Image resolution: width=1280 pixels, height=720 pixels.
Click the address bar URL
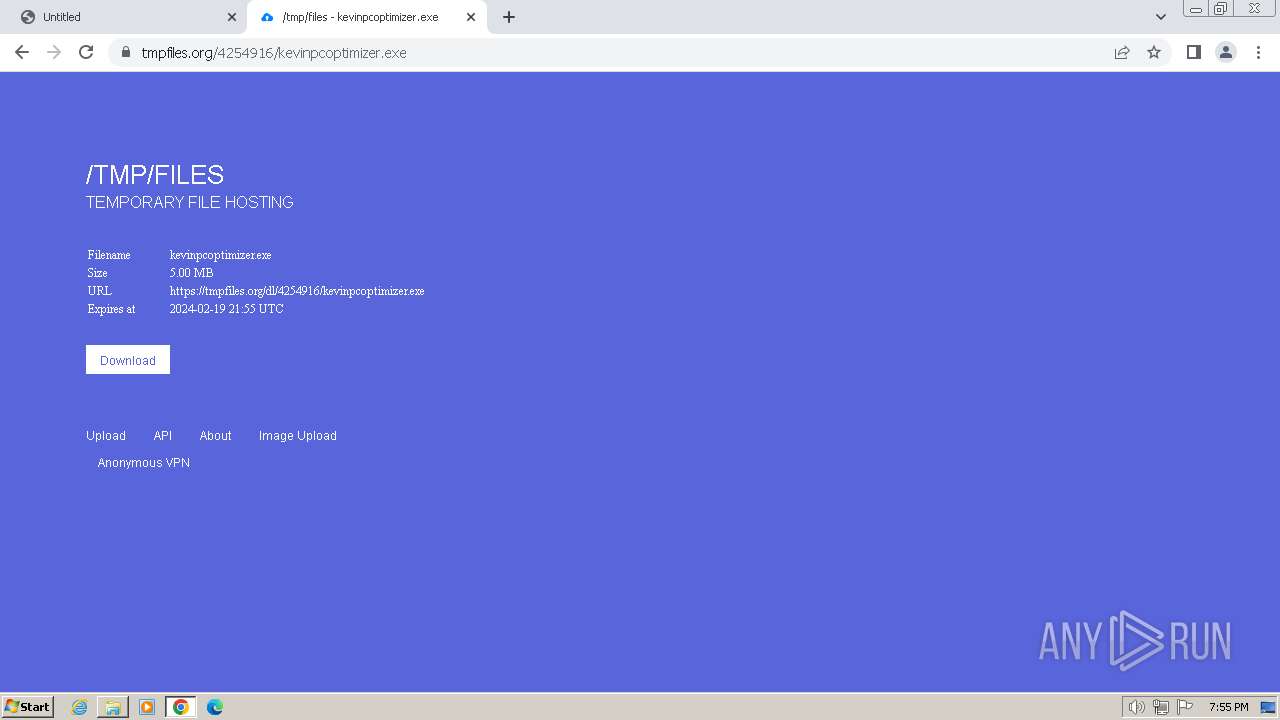coord(274,52)
